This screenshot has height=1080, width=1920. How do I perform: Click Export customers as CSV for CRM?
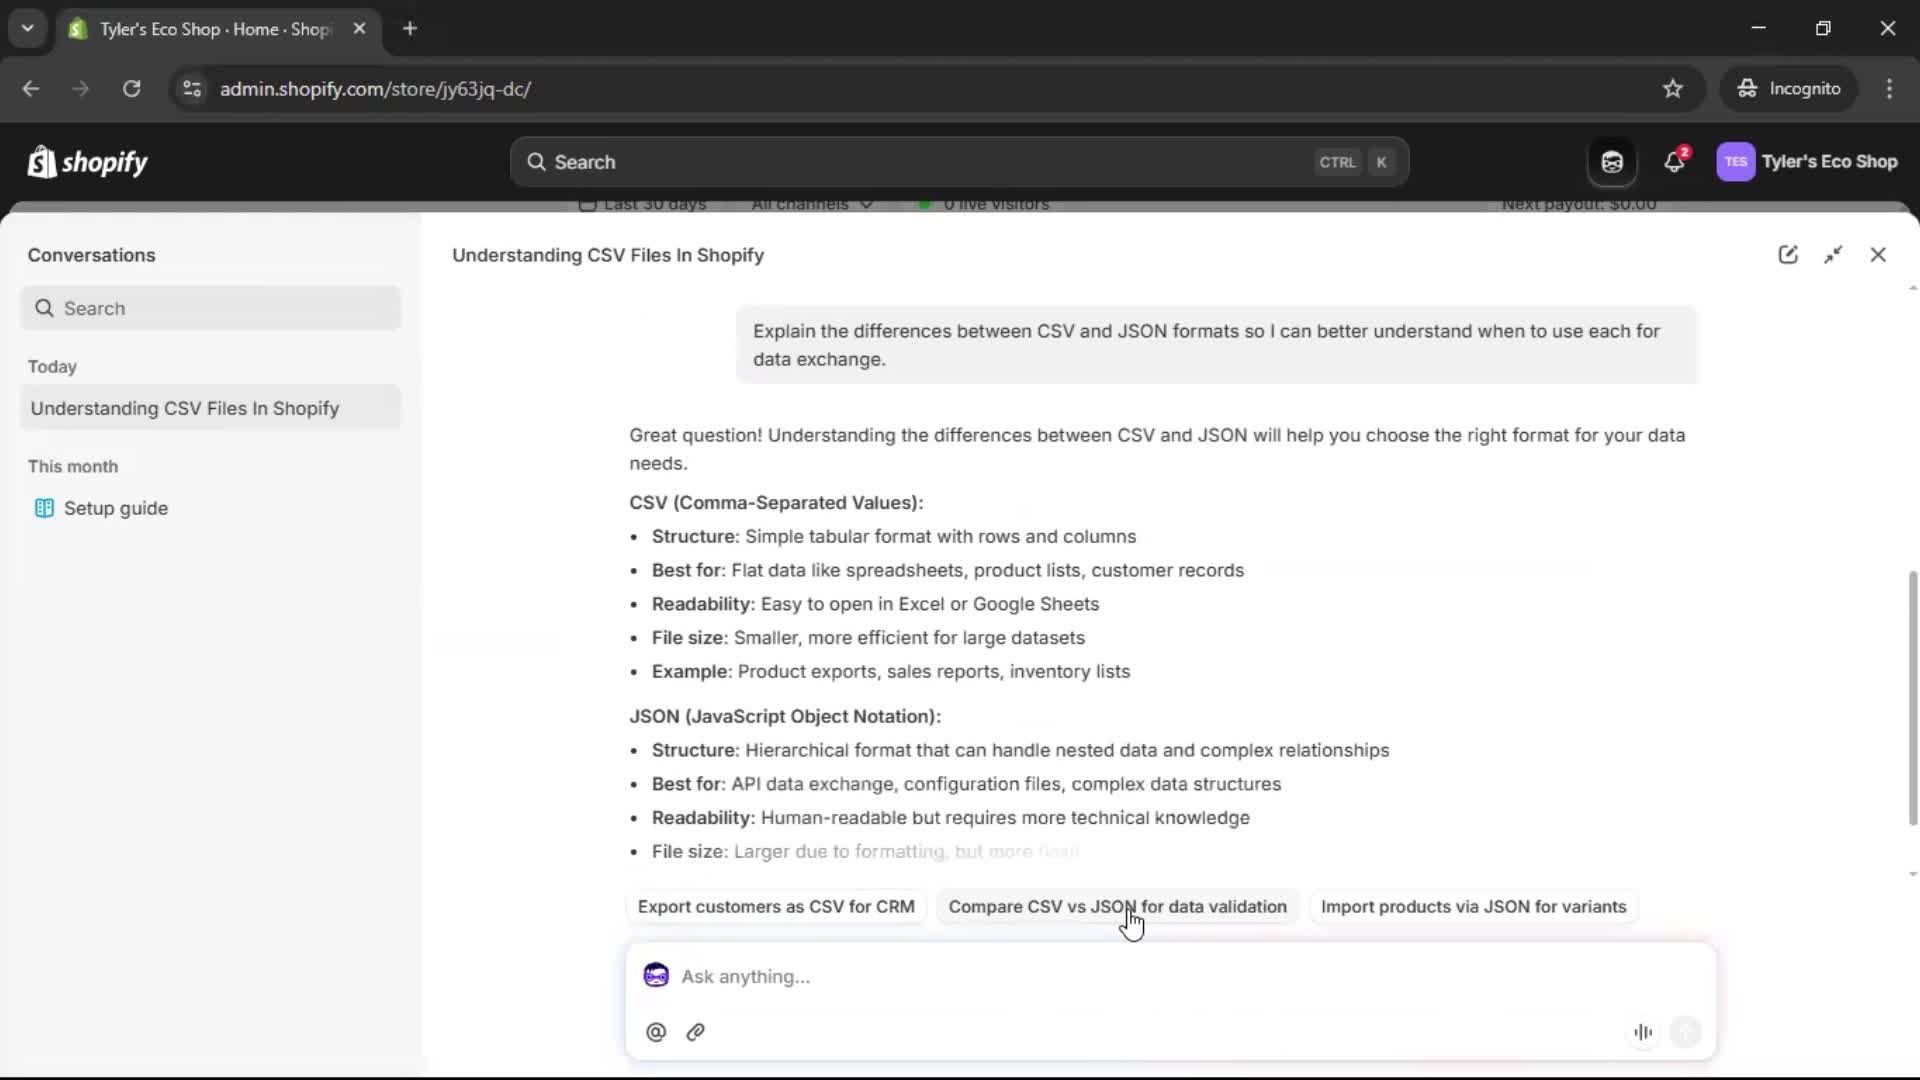coord(776,907)
